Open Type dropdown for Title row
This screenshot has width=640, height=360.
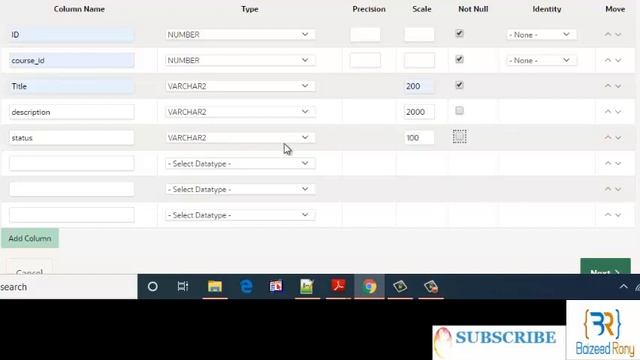click(x=240, y=86)
